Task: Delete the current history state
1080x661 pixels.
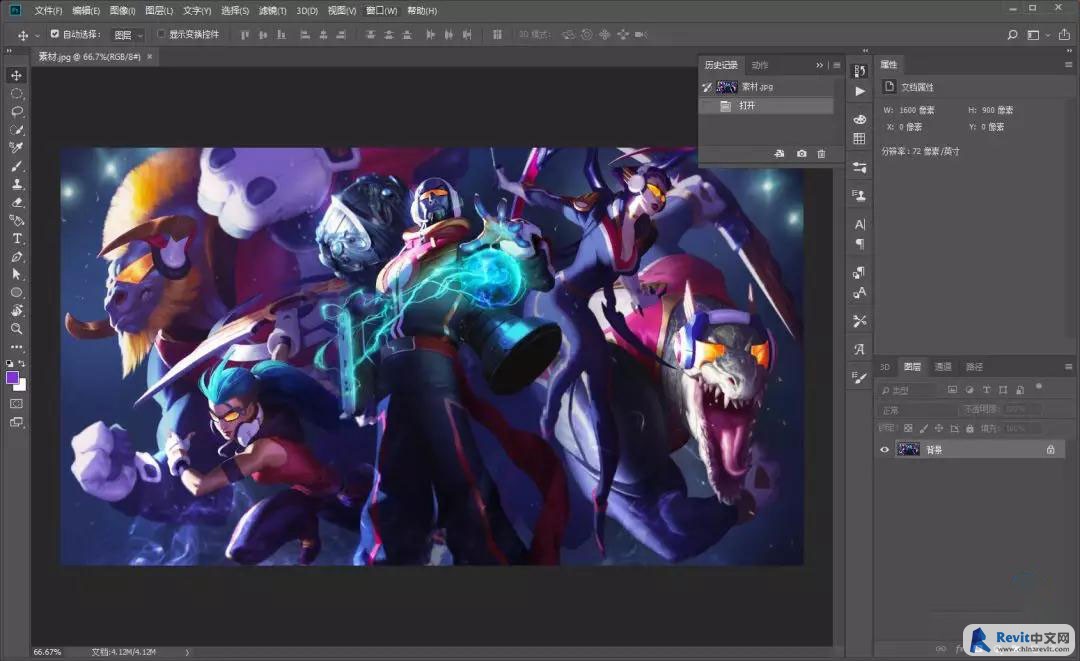Action: point(821,154)
